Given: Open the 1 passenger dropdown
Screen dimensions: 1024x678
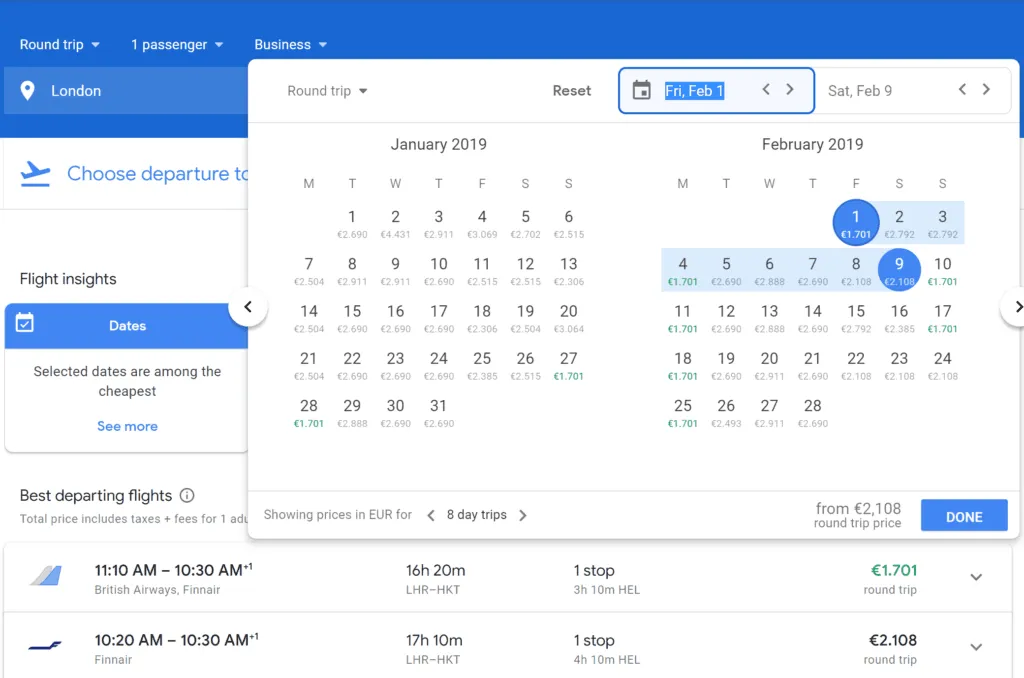Looking at the screenshot, I should pos(177,45).
